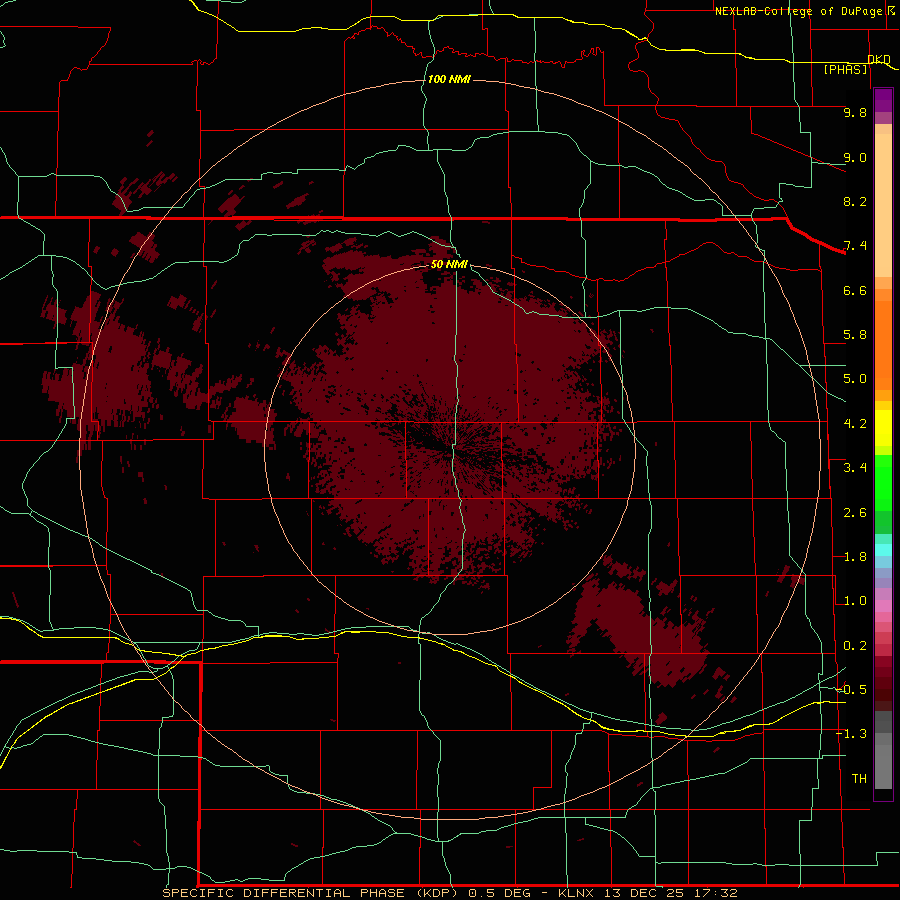The width and height of the screenshot is (900, 900).
Task: Click the 8.2 scale value
Action: pos(855,201)
